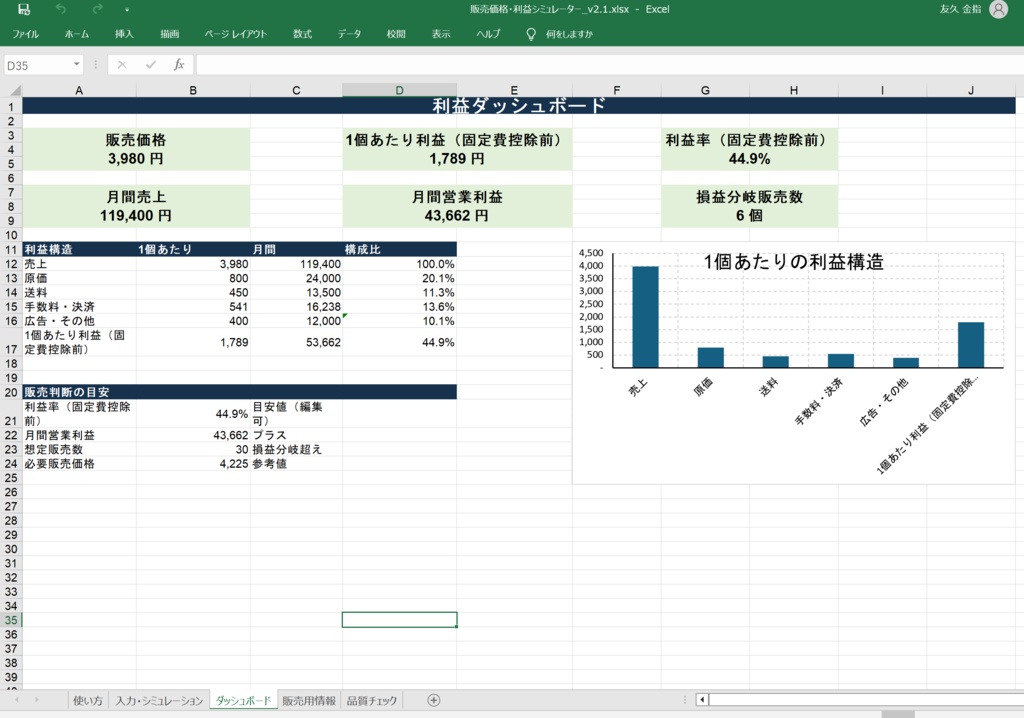Save the workbook with the floppy icon
The width and height of the screenshot is (1024, 718).
(x=24, y=9)
